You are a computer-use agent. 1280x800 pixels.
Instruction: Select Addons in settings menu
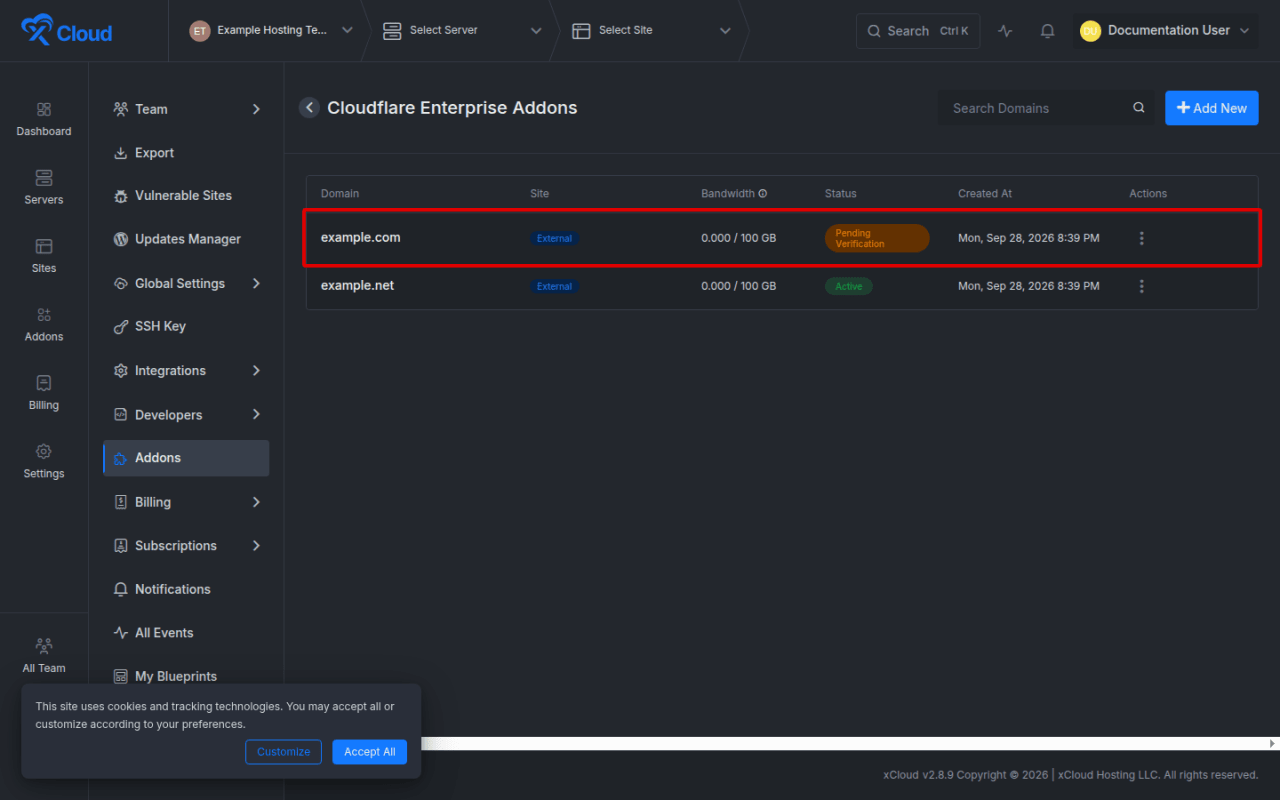(x=186, y=458)
